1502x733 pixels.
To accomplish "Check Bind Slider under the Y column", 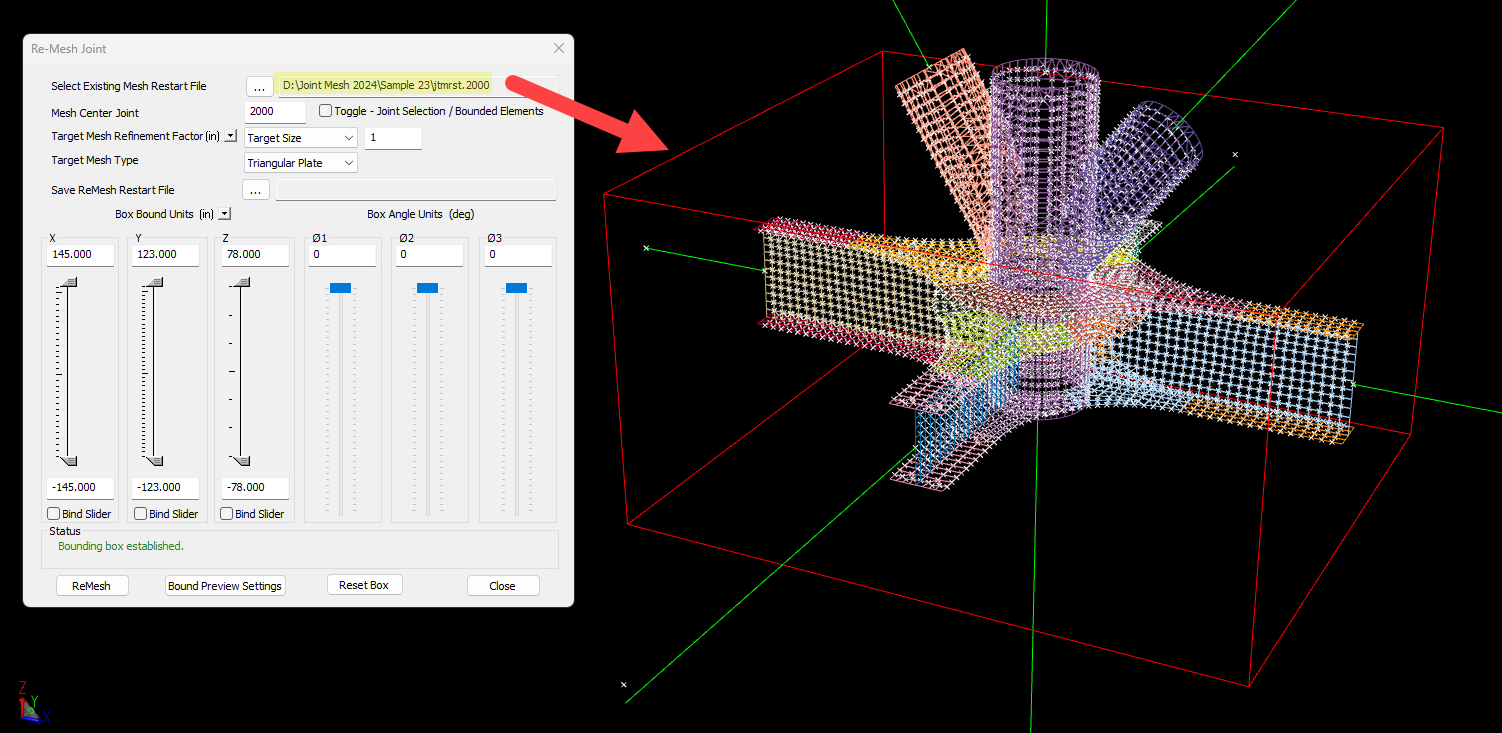I will (141, 514).
